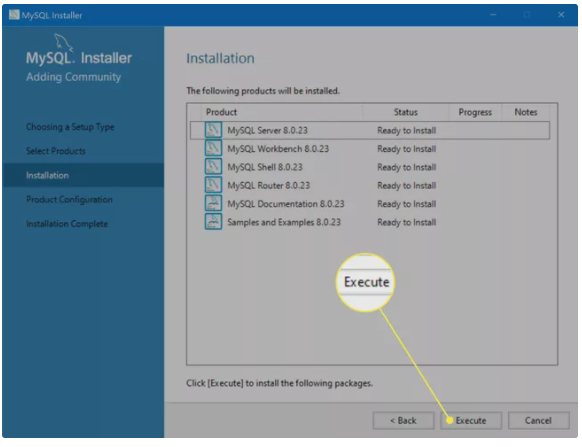Click the MySQL Server 8.0.23 product icon
This screenshot has width=582, height=447.
[213, 130]
